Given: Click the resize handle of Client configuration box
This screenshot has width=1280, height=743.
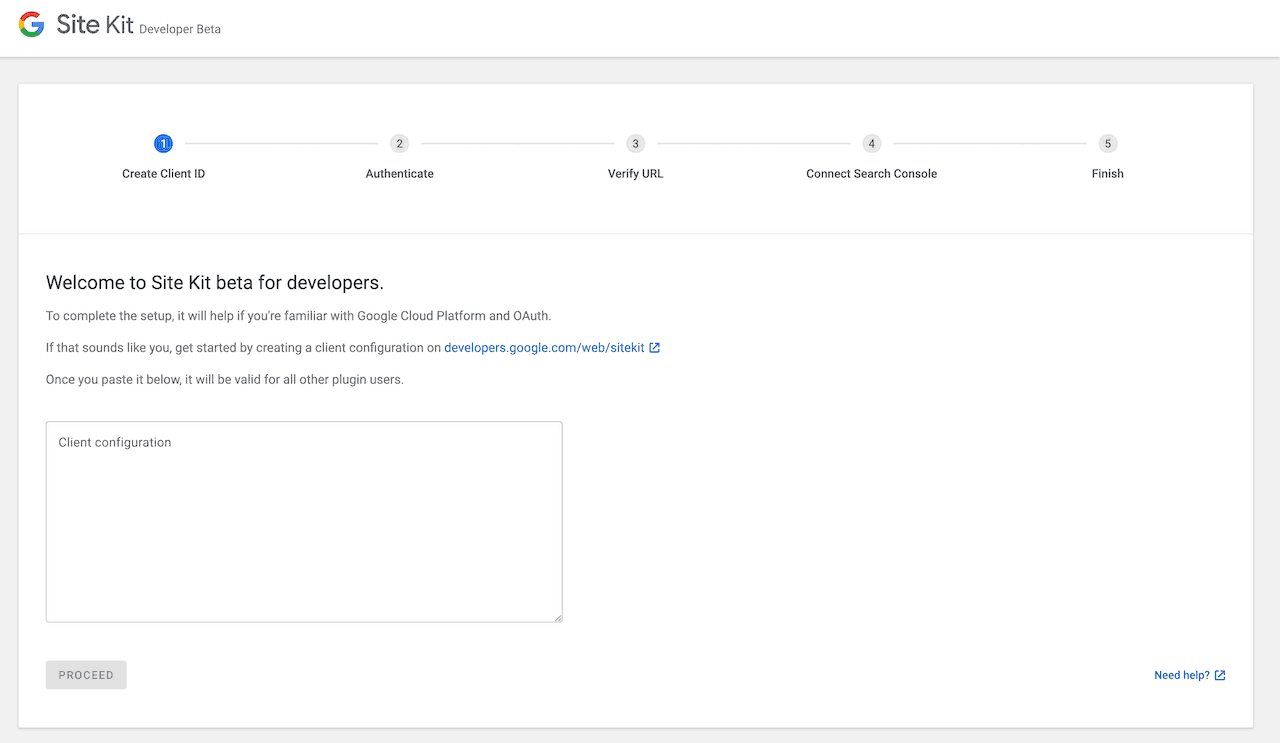Looking at the screenshot, I should (x=557, y=617).
